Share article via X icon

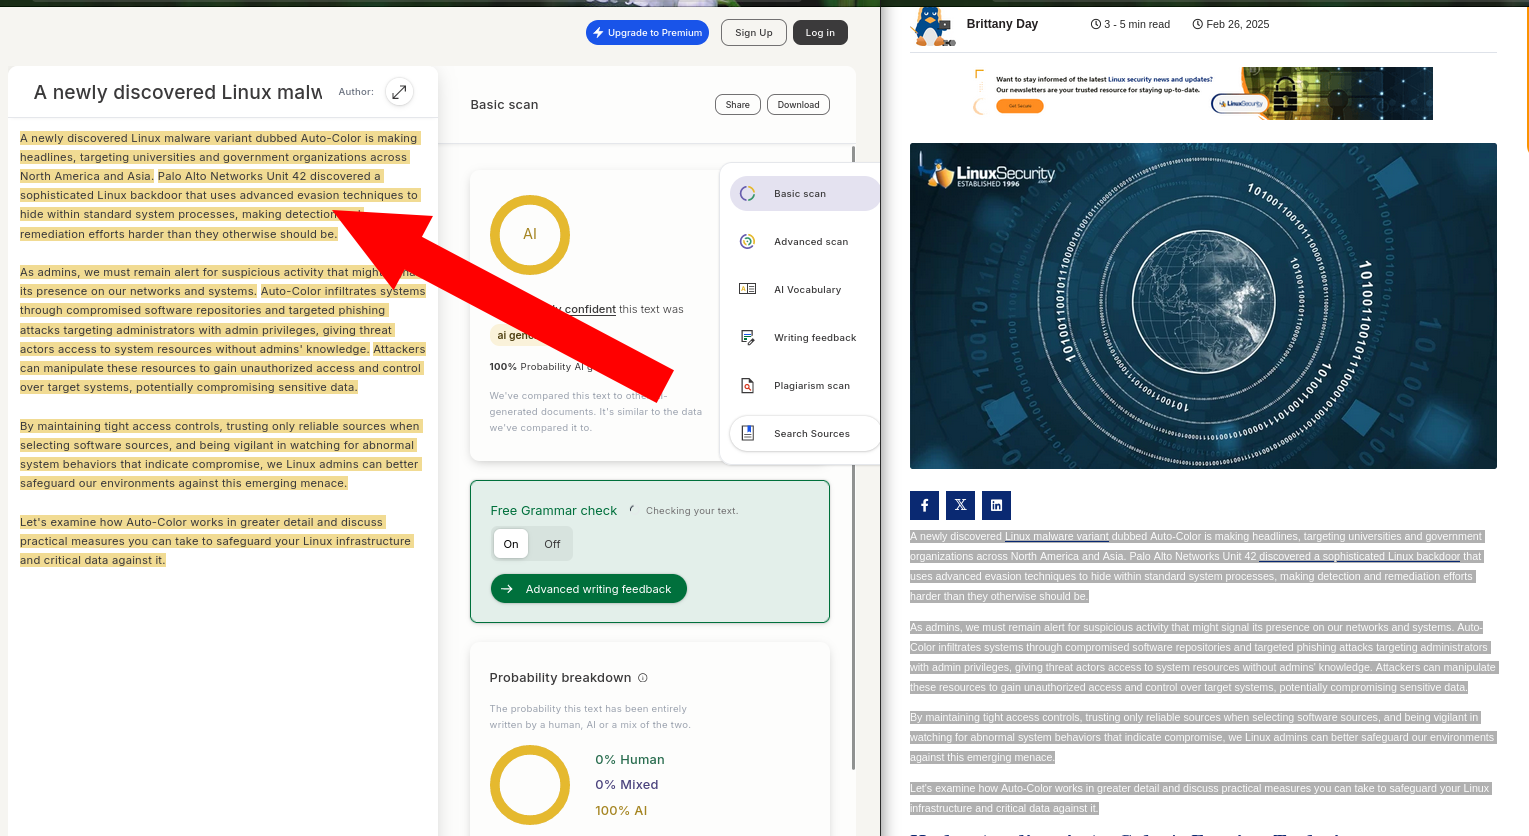[x=960, y=505]
